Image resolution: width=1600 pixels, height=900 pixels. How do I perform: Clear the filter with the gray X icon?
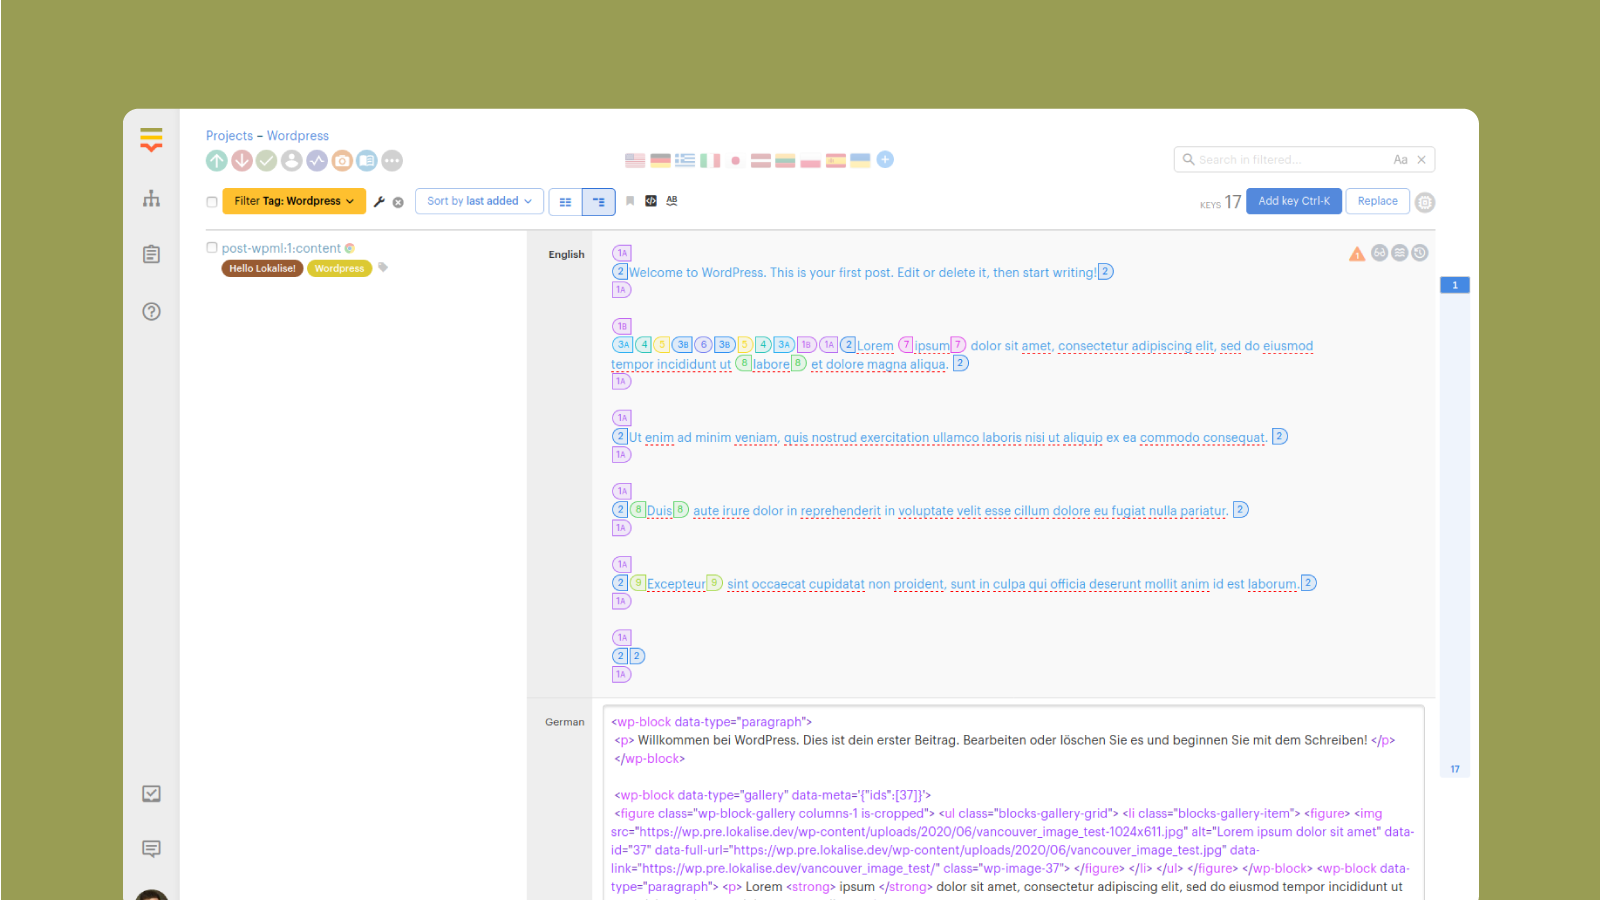(398, 202)
